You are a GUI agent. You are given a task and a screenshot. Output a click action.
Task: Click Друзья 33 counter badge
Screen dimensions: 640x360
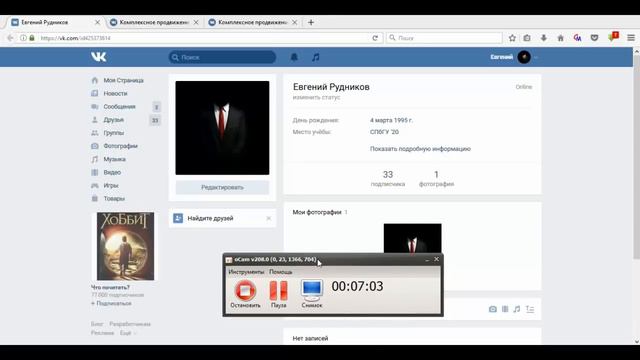coord(155,120)
